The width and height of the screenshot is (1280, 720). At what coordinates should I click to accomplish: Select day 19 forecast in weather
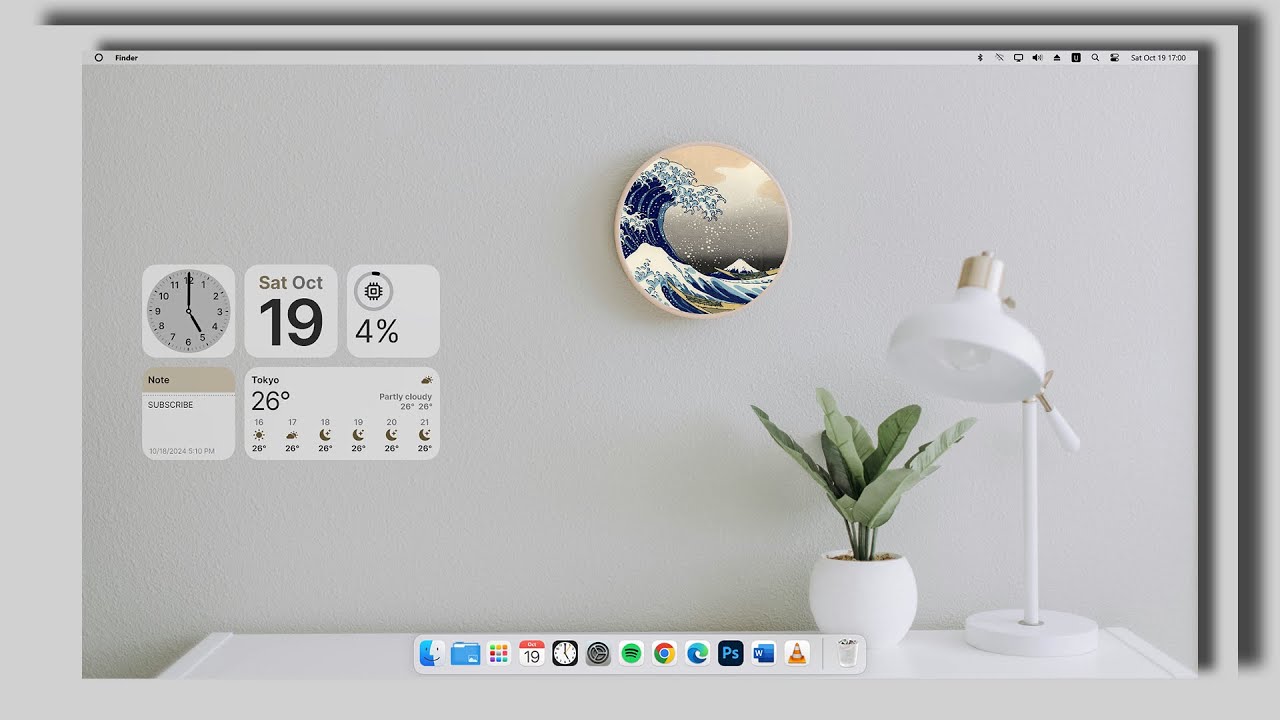pyautogui.click(x=358, y=435)
